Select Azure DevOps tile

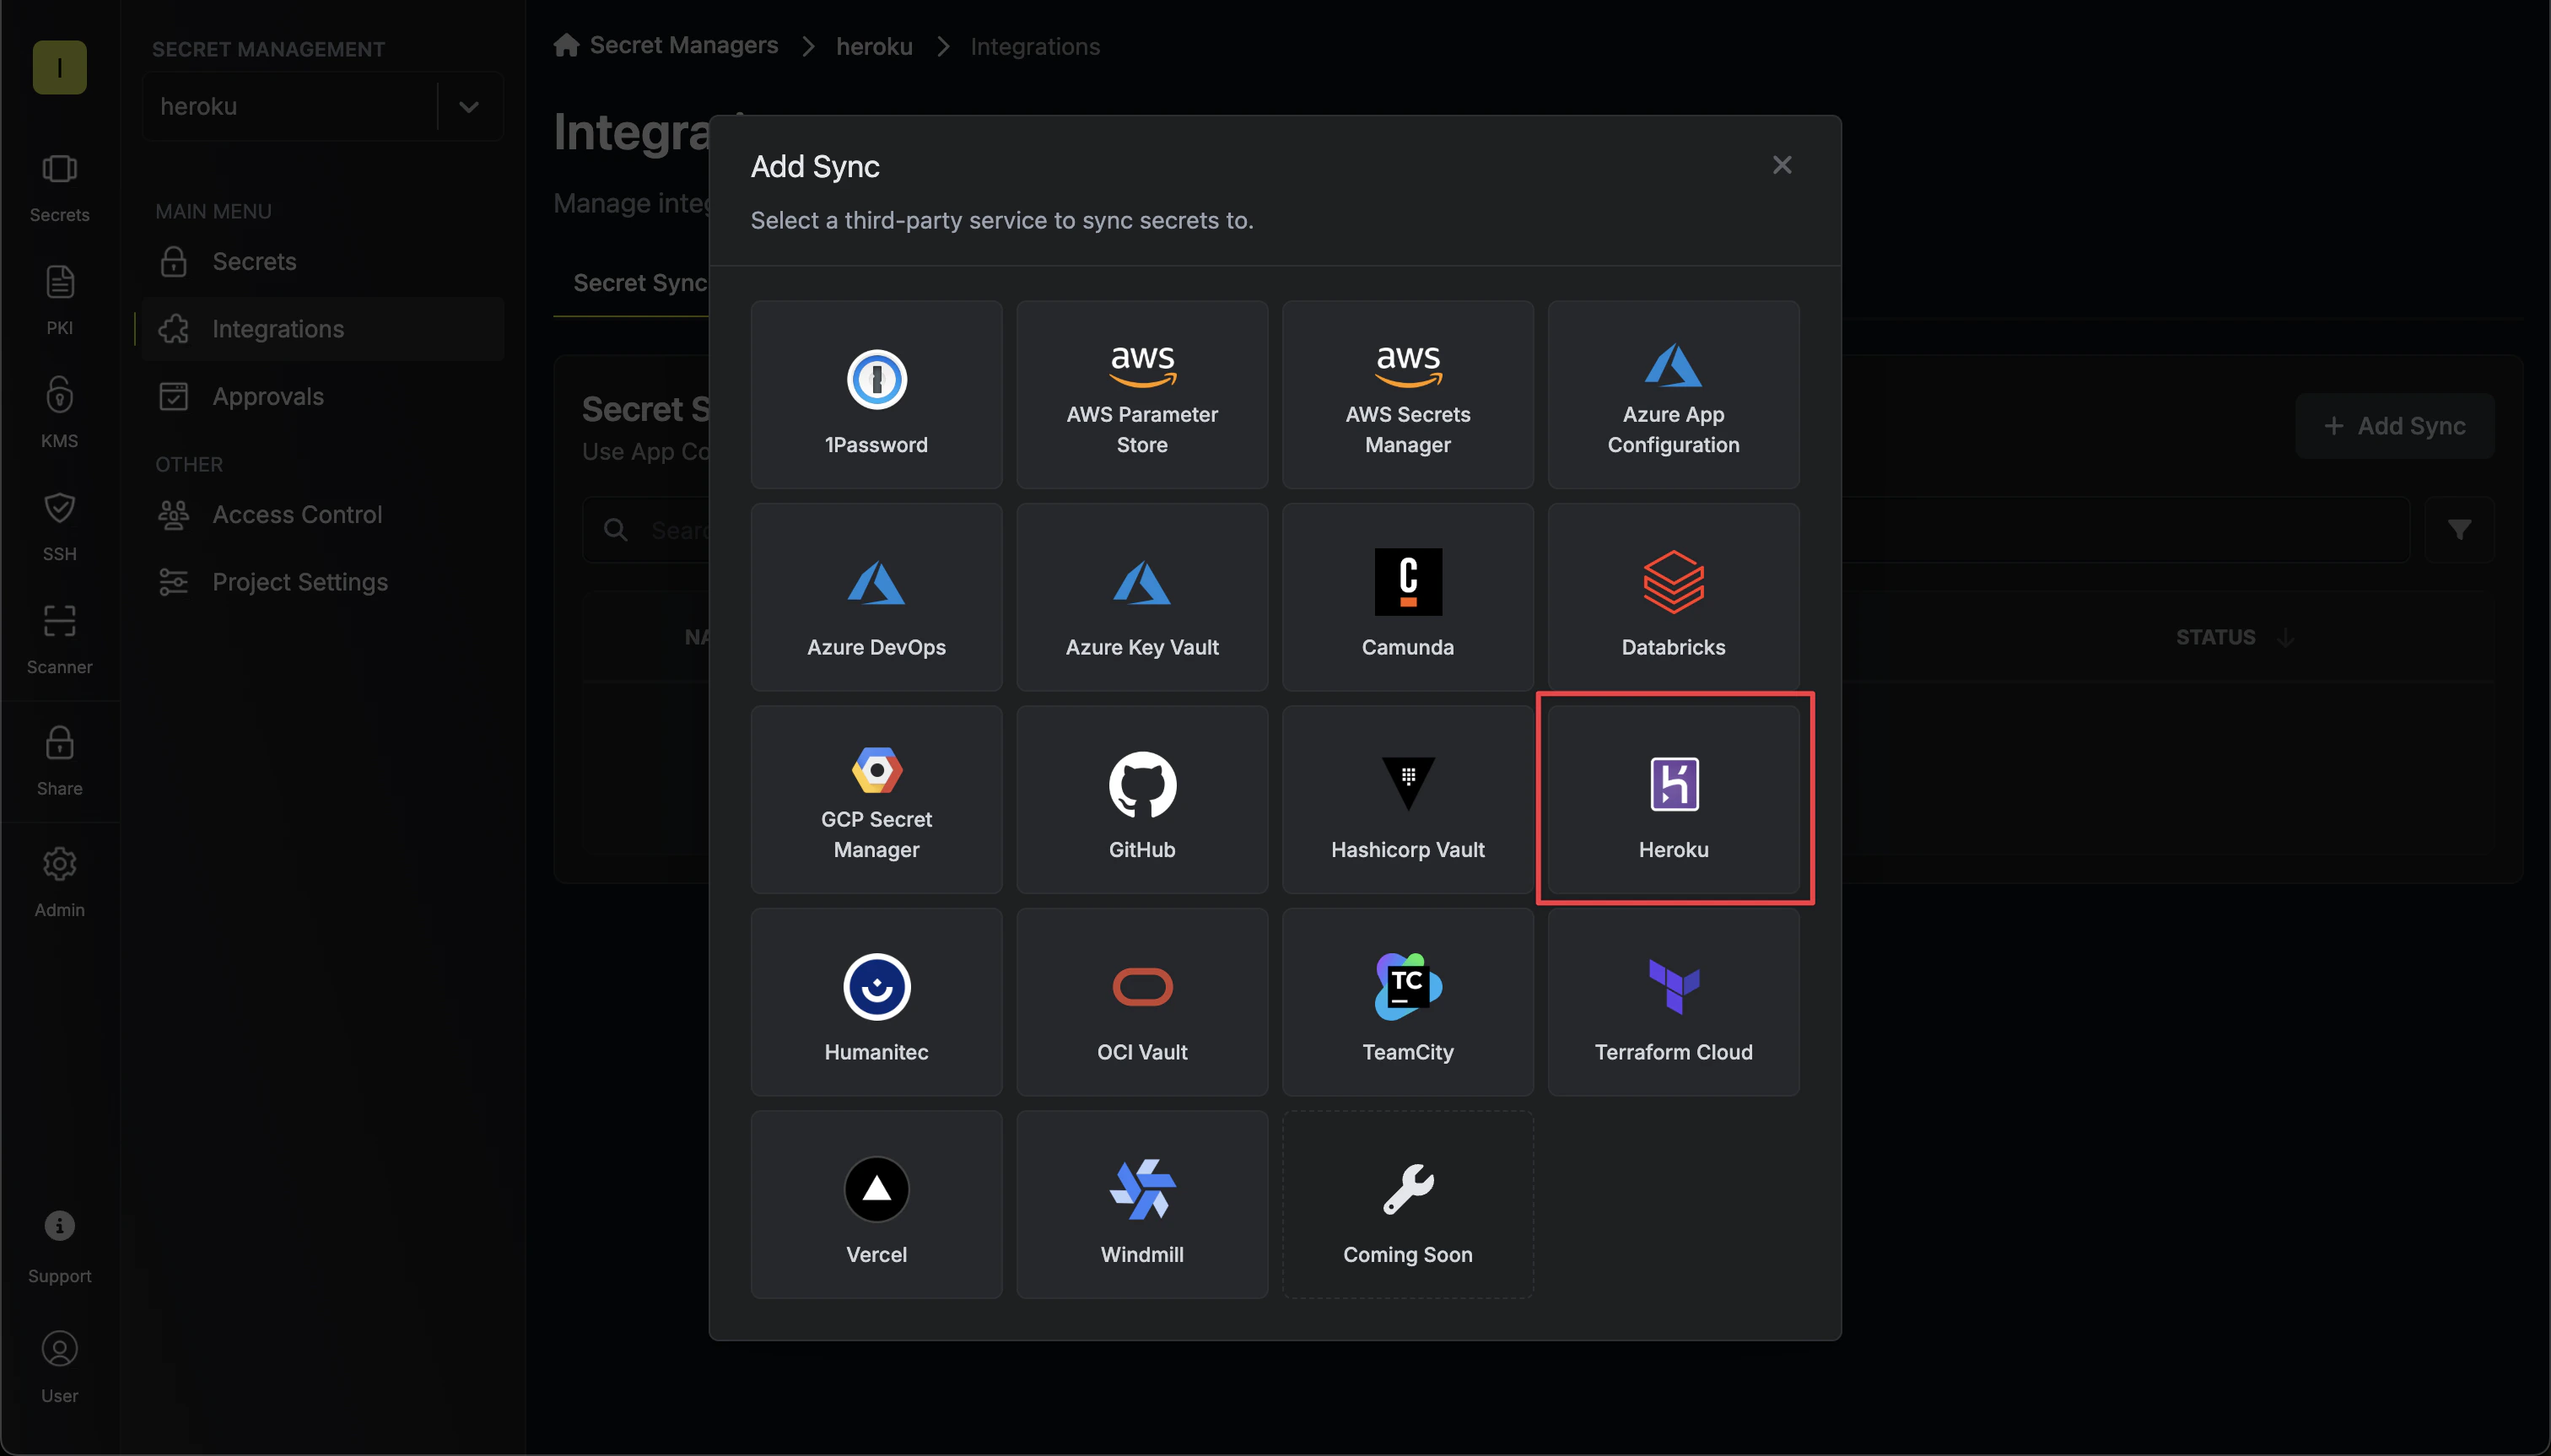[x=876, y=597]
